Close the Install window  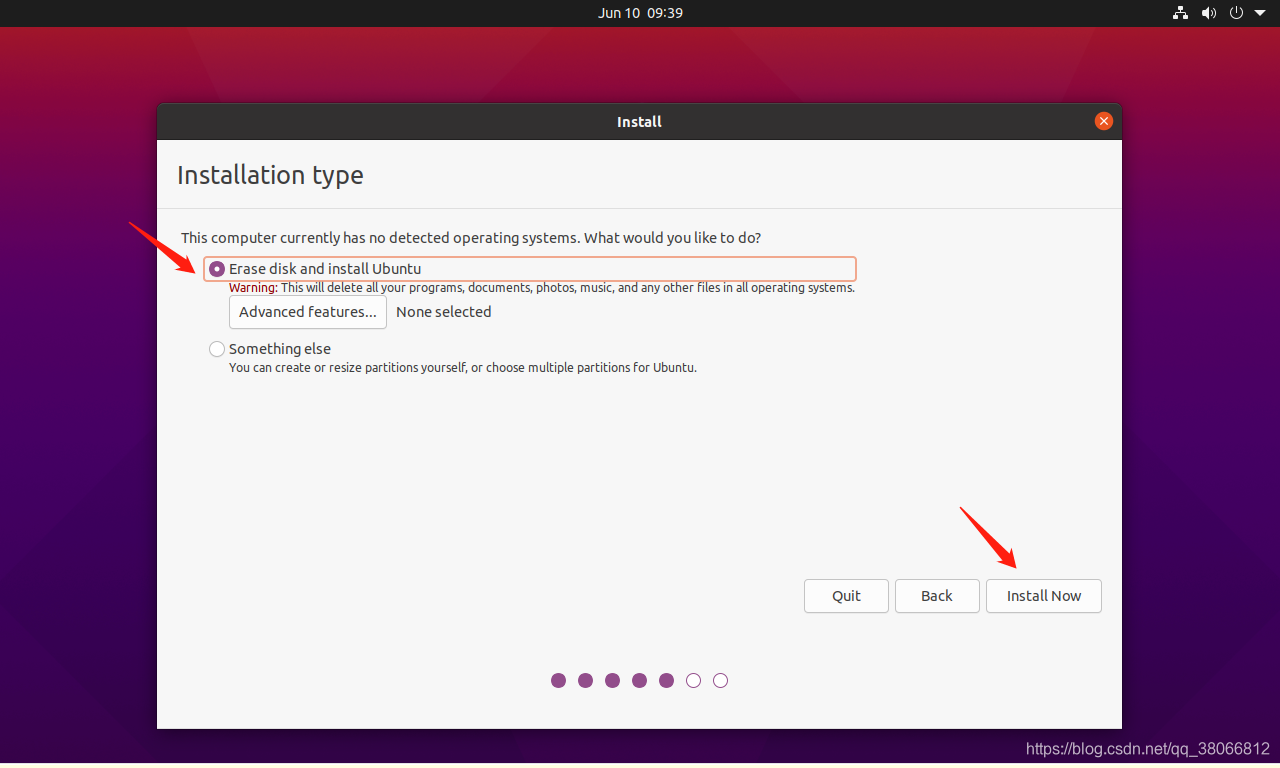click(x=1104, y=121)
